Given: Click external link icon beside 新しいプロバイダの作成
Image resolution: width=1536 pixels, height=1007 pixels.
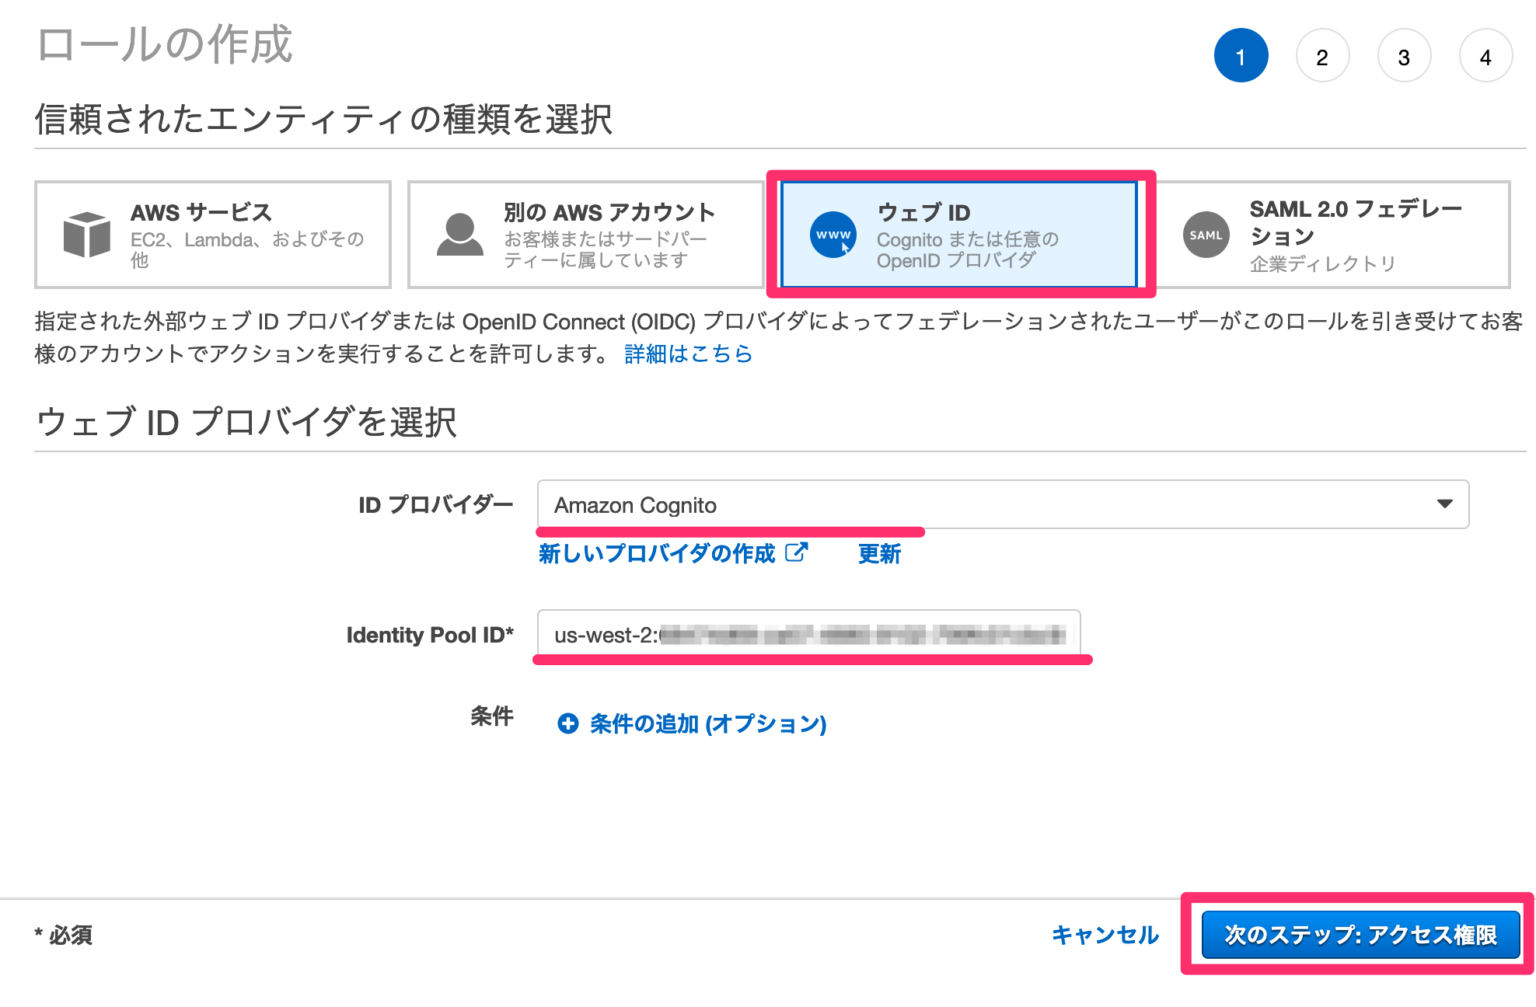Looking at the screenshot, I should tap(797, 551).
